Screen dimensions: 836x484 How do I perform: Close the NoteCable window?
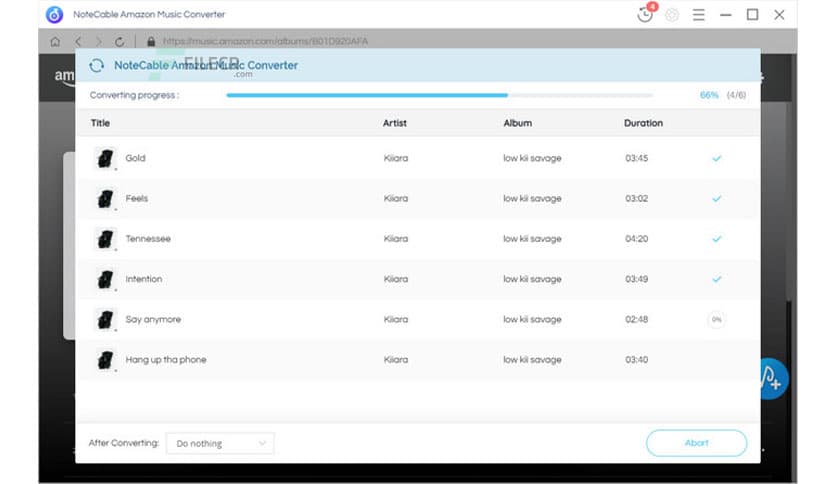click(x=779, y=15)
